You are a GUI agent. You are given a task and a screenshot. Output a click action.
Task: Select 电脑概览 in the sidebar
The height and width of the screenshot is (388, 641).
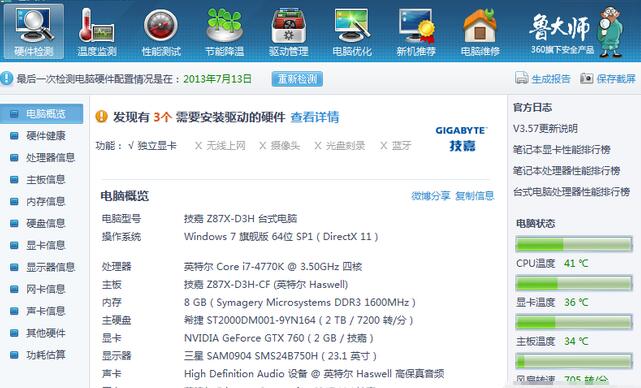tap(41, 114)
